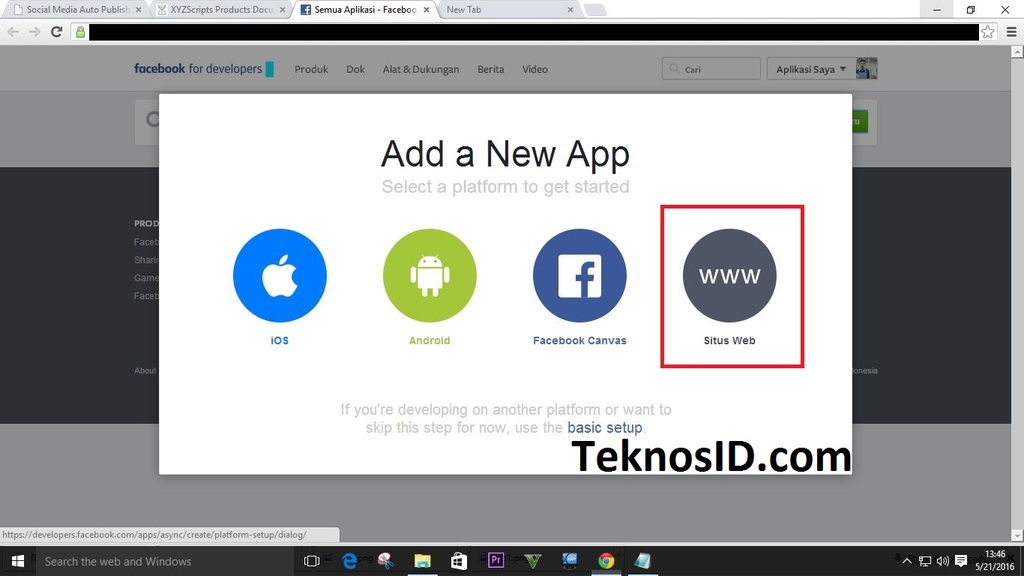Go to the Berita page
This screenshot has width=1024, height=576.
tap(490, 69)
